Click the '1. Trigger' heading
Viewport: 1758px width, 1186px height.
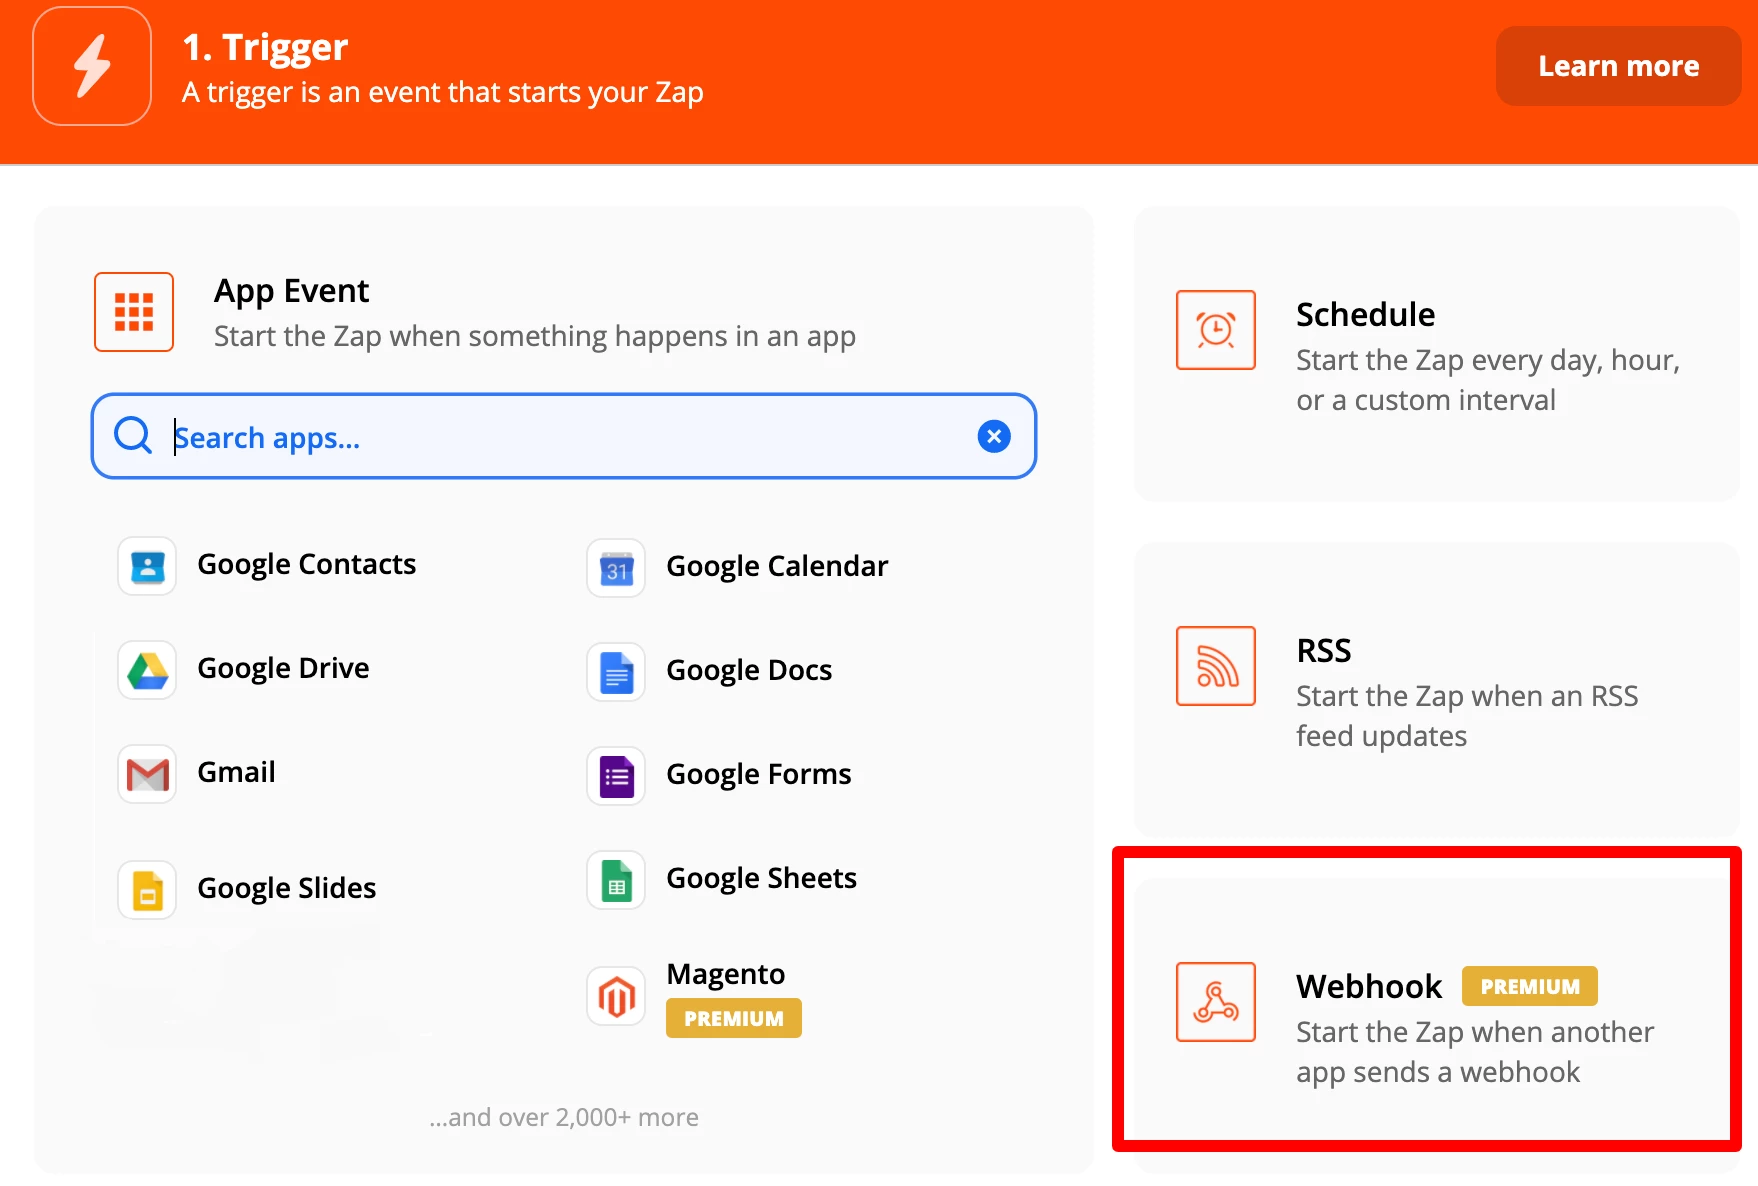pos(265,47)
